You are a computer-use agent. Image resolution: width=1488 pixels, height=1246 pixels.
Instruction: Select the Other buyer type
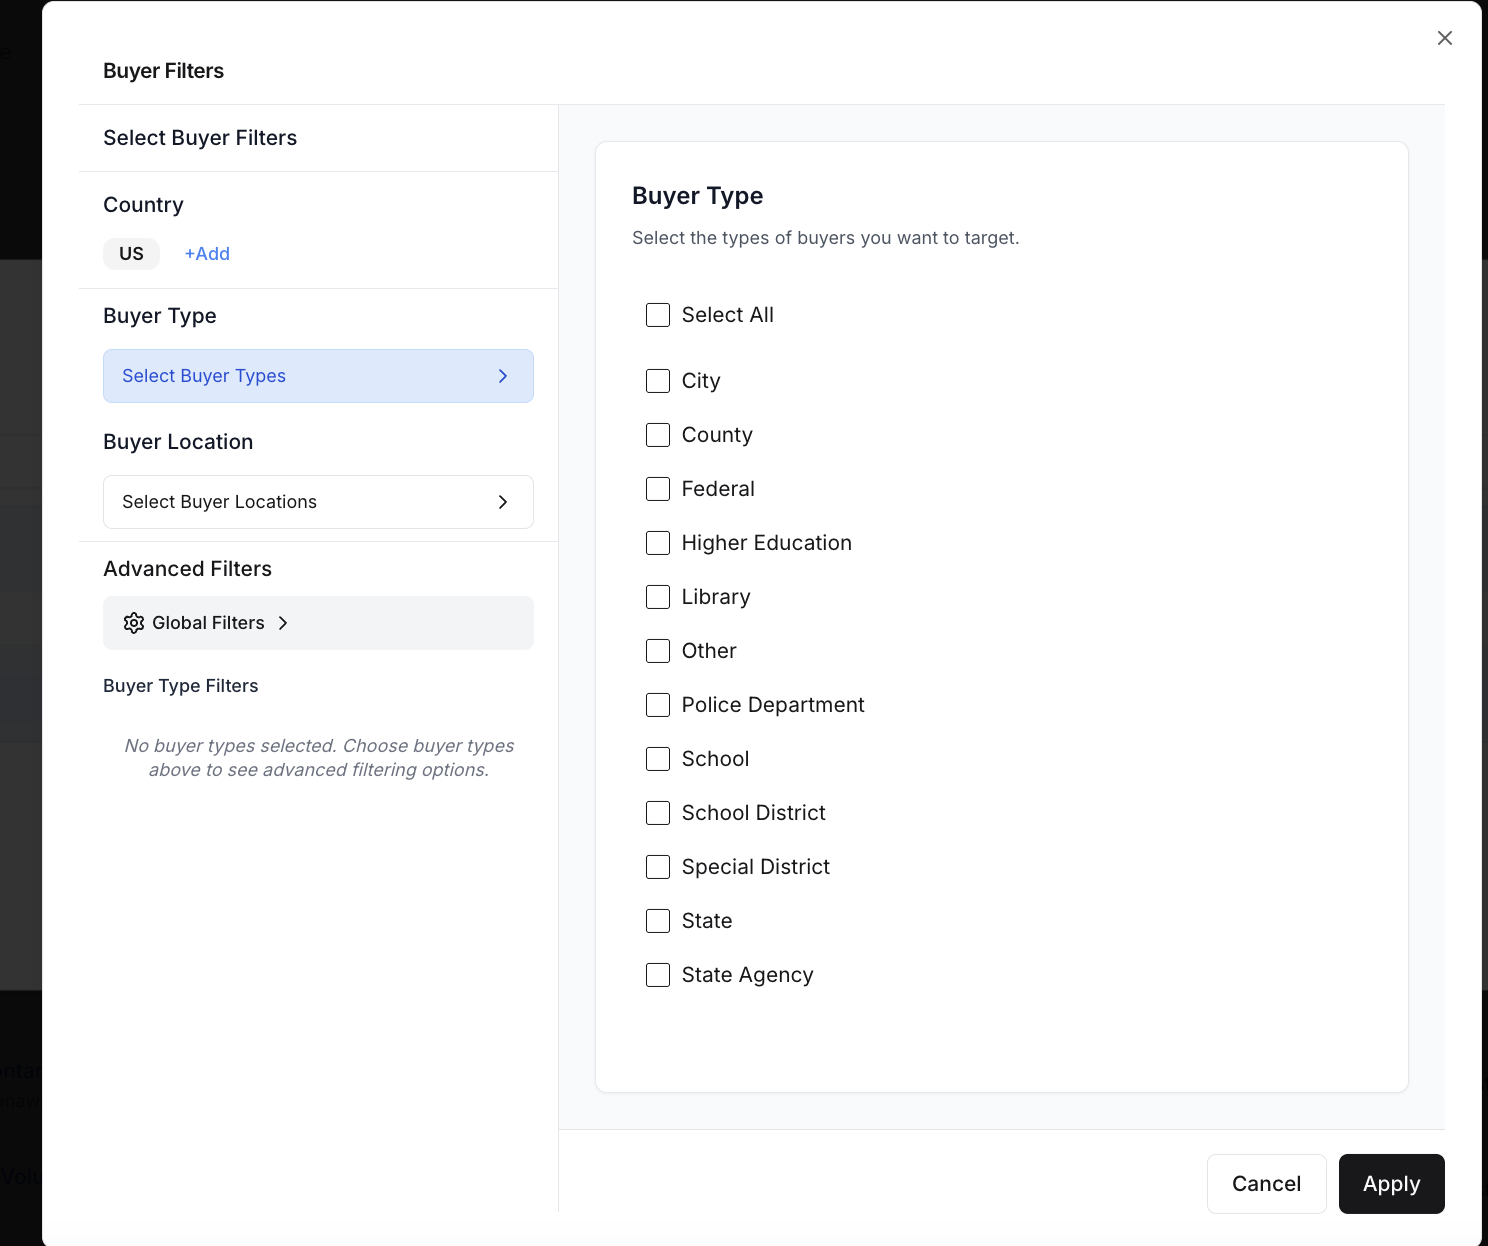coord(657,651)
